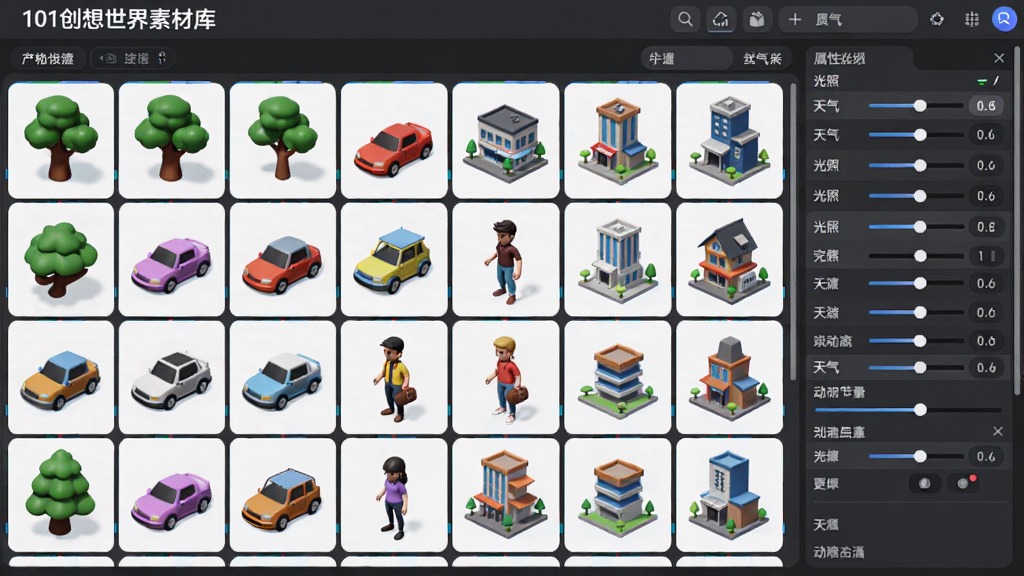Click the asset grid vertical scrollbar
Image resolution: width=1024 pixels, height=576 pixels.
[x=793, y=232]
